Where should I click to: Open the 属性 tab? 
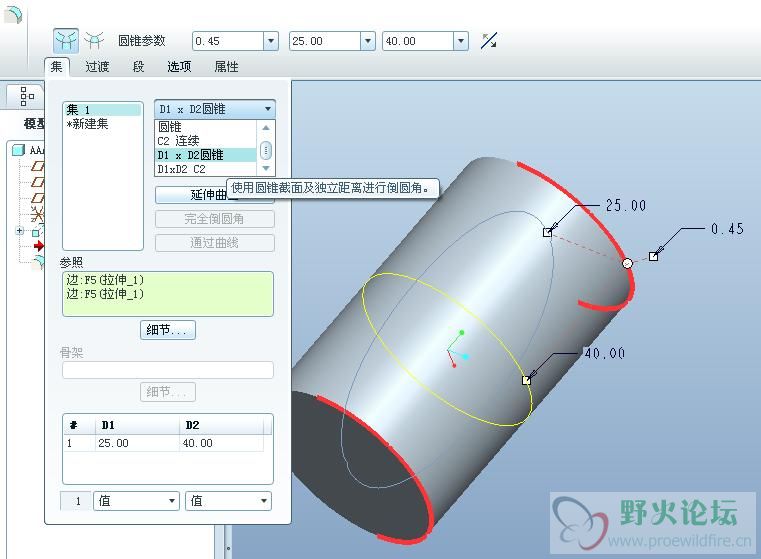coord(226,66)
